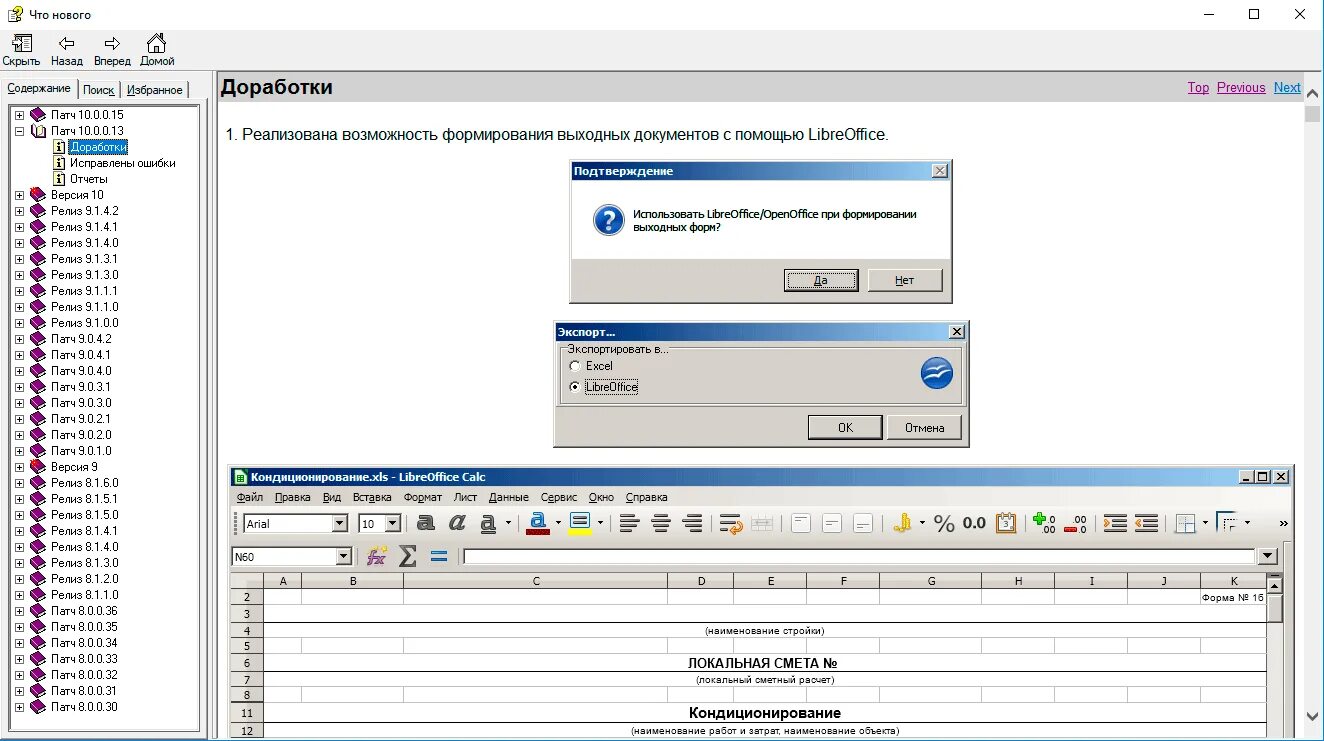Click Отмена in the Экспорт dialog
Image resolution: width=1324 pixels, height=741 pixels.
pyautogui.click(x=925, y=427)
